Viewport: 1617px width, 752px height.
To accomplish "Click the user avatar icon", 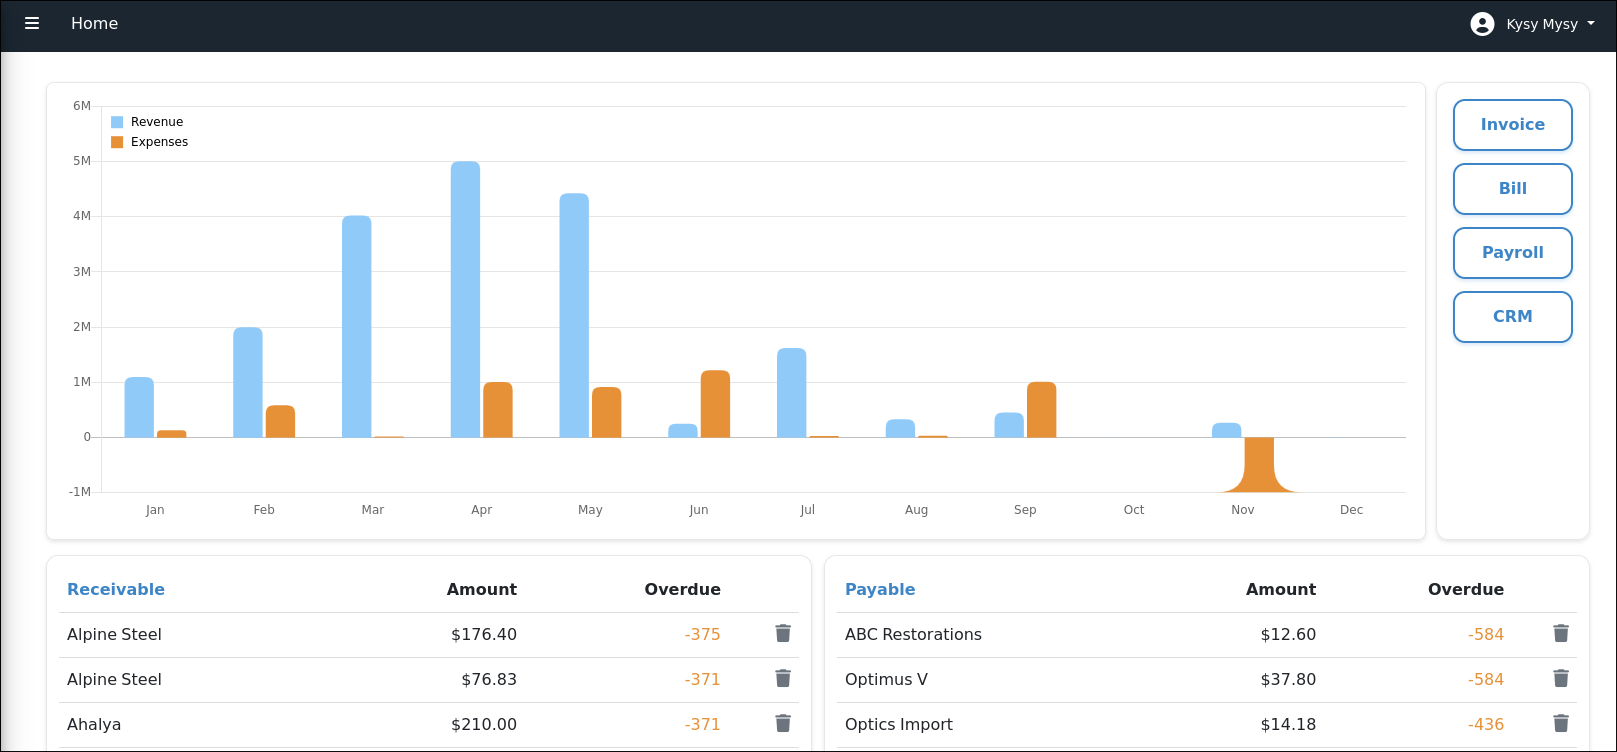I will (x=1482, y=24).
